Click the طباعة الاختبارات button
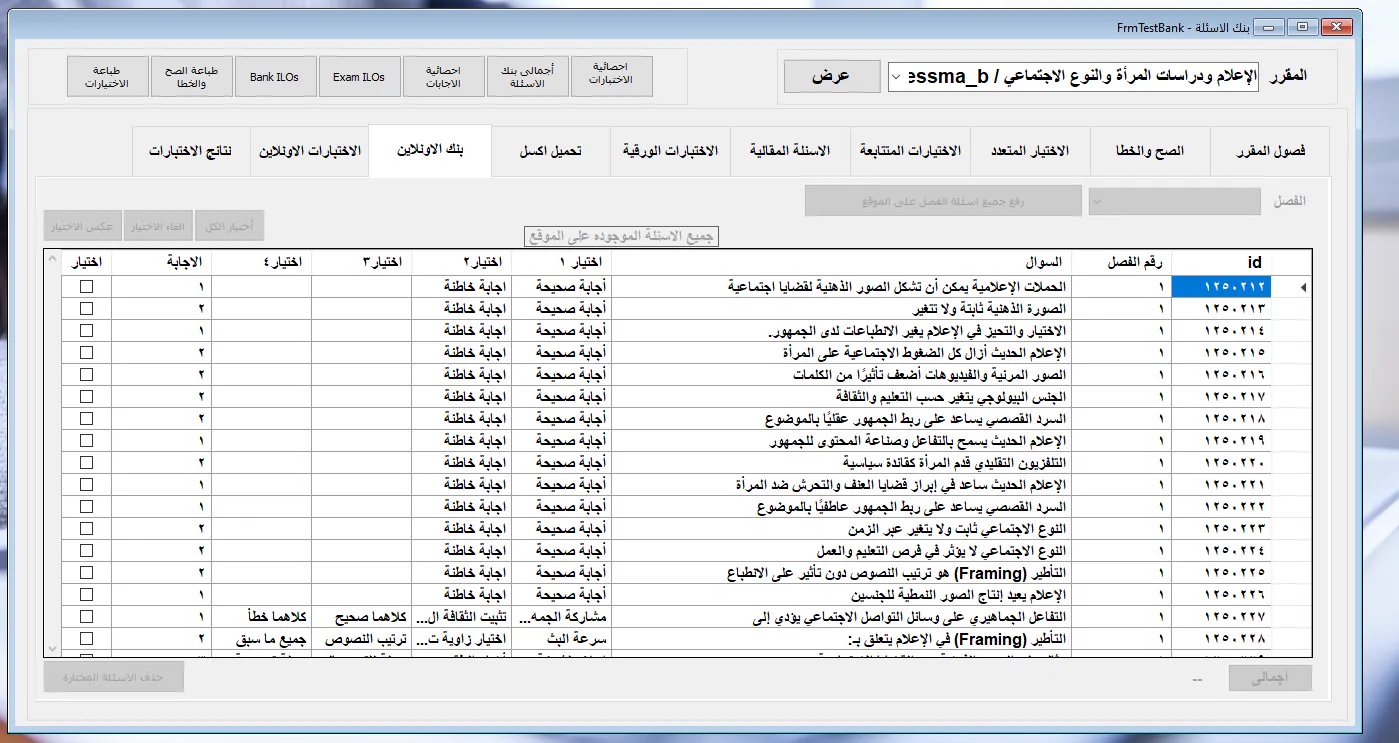Image resolution: width=1399 pixels, height=743 pixels. [x=107, y=77]
